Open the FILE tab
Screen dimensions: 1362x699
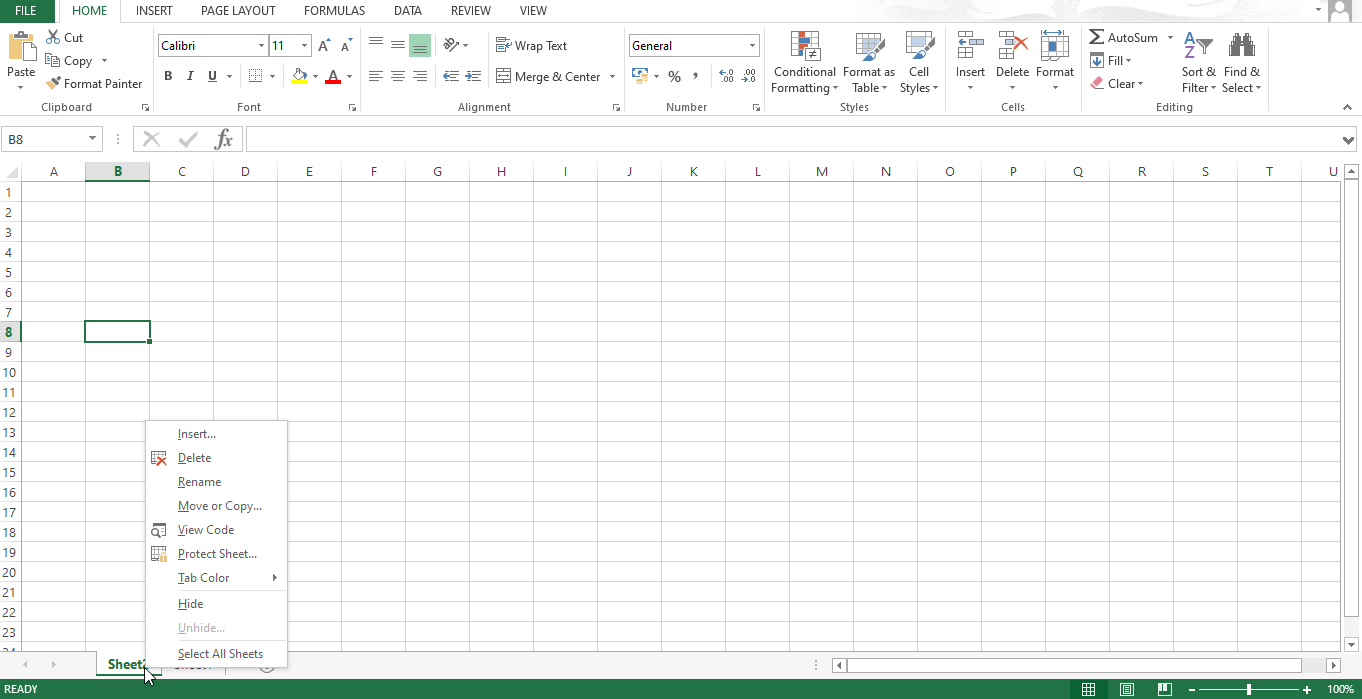click(26, 11)
